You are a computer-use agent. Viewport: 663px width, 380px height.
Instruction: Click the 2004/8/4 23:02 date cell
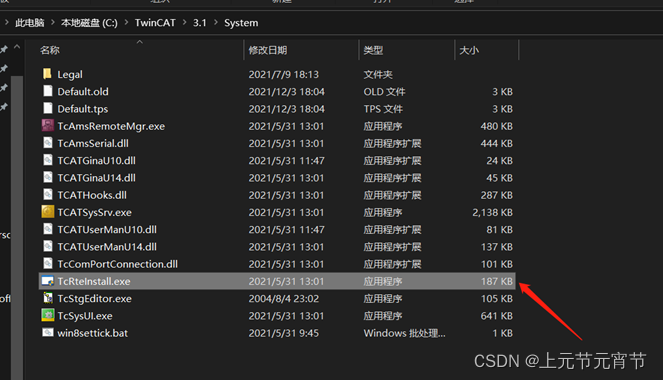(x=284, y=299)
